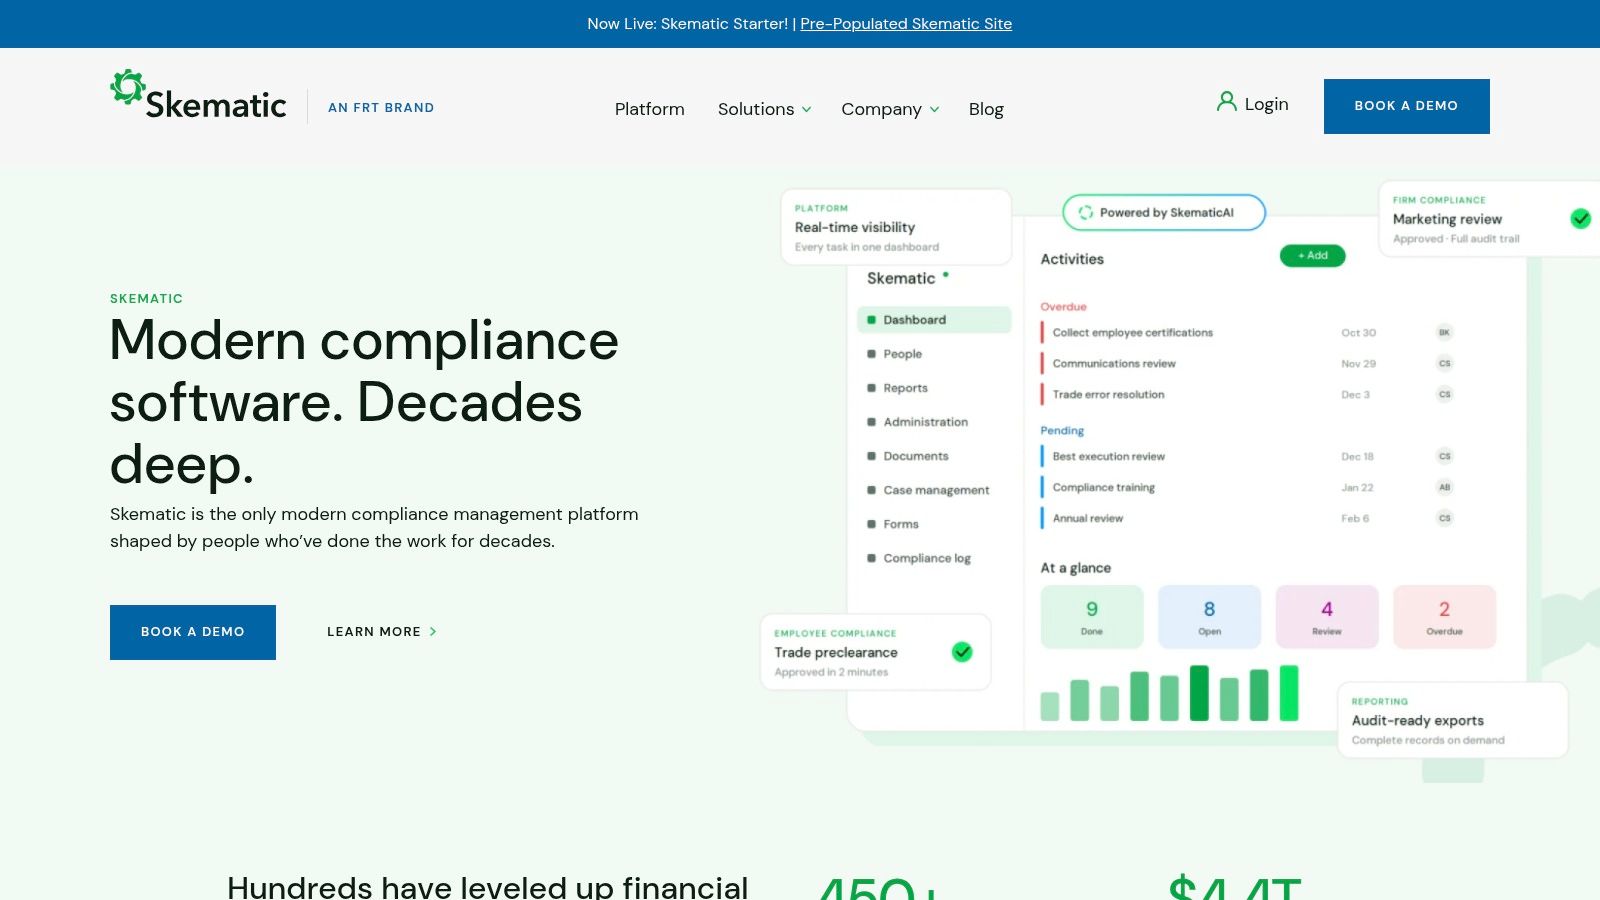Click the 'Trade error resolution' activity row
The image size is (1600, 900).
click(1248, 394)
